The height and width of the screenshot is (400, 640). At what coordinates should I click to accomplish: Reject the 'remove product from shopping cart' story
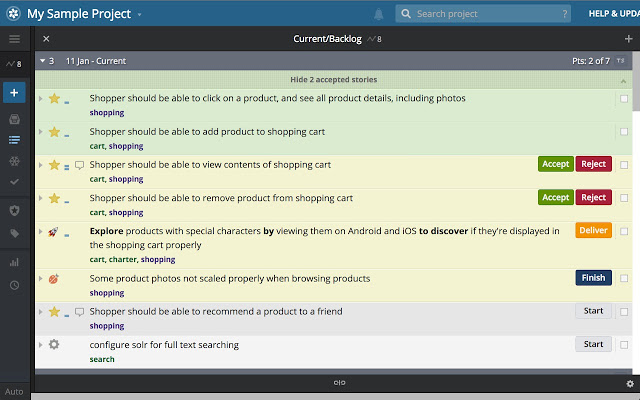tap(593, 198)
